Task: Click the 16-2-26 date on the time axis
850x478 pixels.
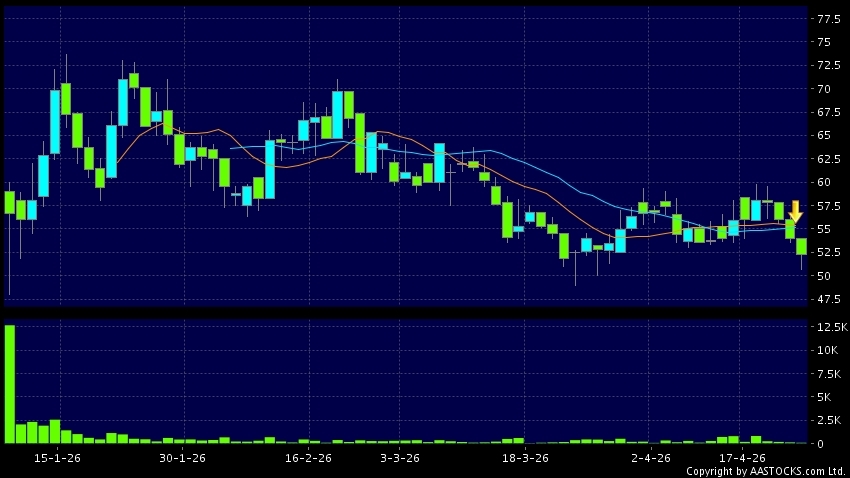Action: coord(308,458)
